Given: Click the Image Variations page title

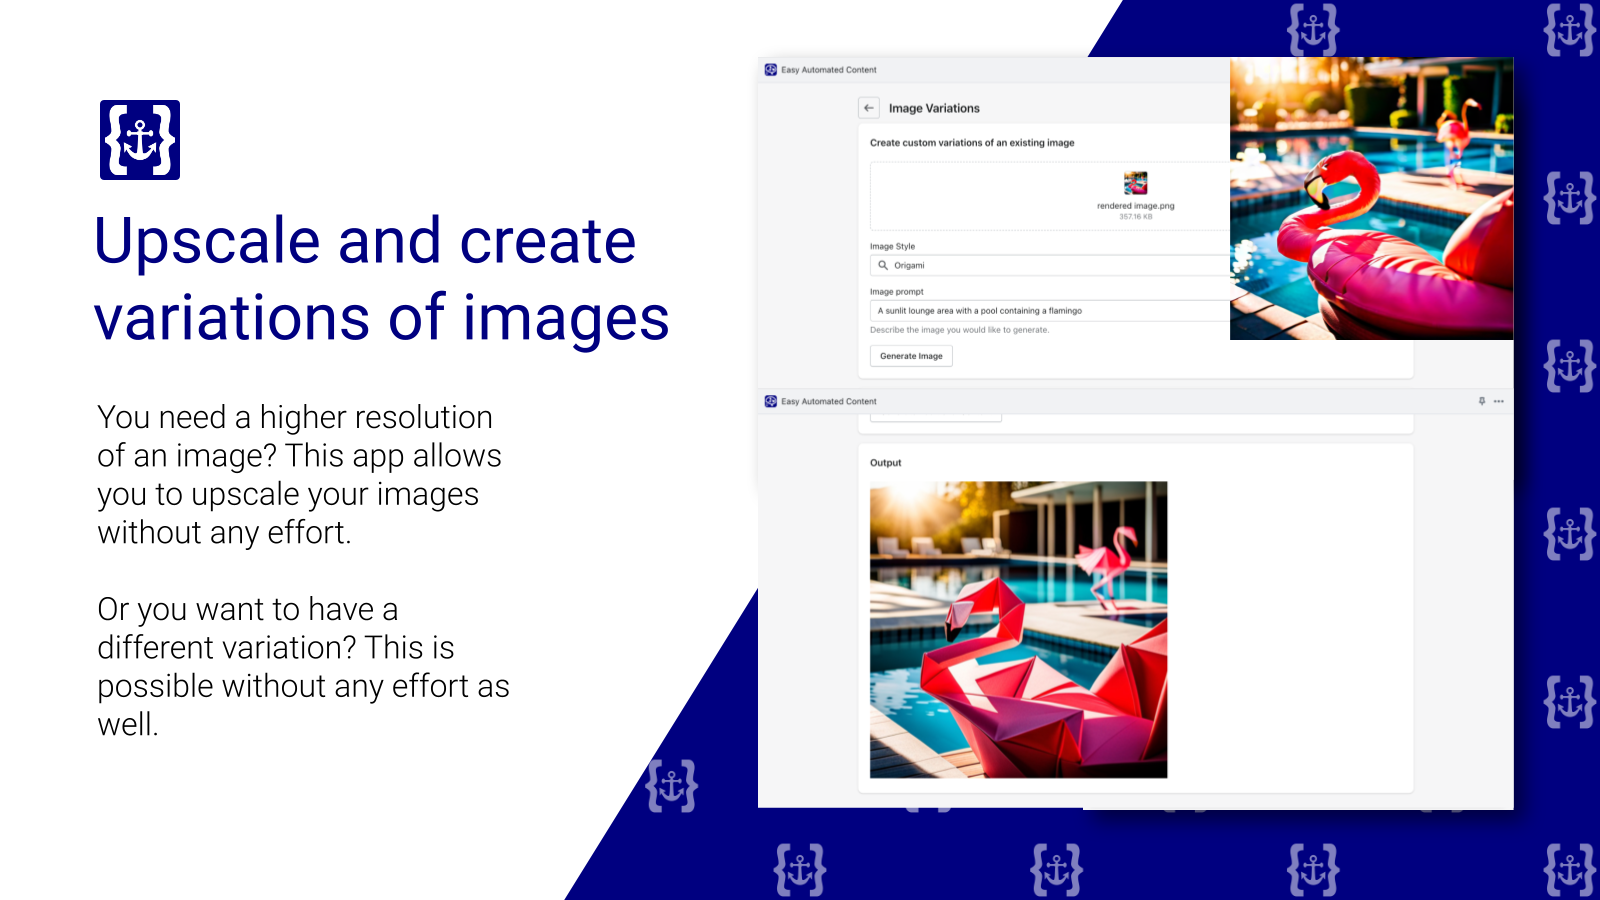Looking at the screenshot, I should [x=934, y=108].
